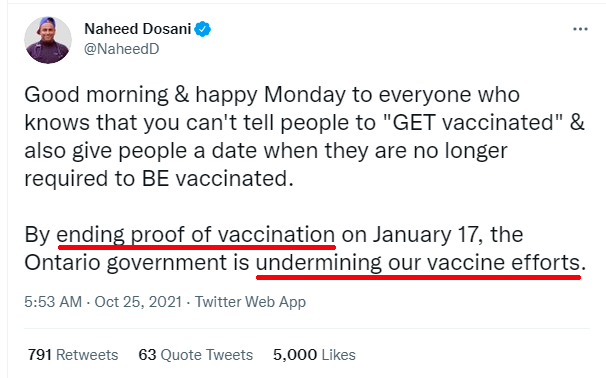Viewport: 606px width, 378px height.
Task: Click underlined "undermining our vaccine efforts" phrase
Action: tap(418, 263)
